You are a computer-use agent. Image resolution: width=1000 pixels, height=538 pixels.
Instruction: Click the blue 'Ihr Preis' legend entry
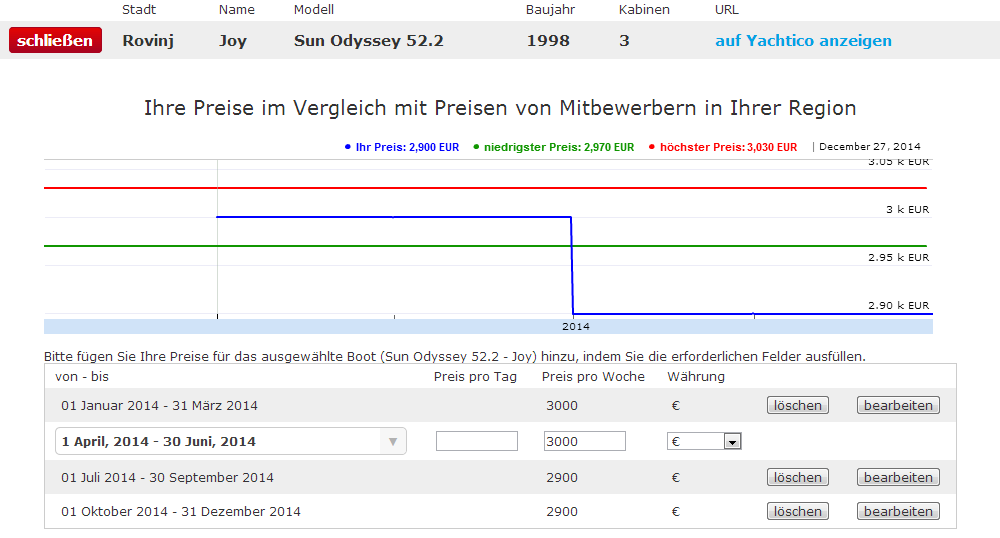pyautogui.click(x=401, y=147)
